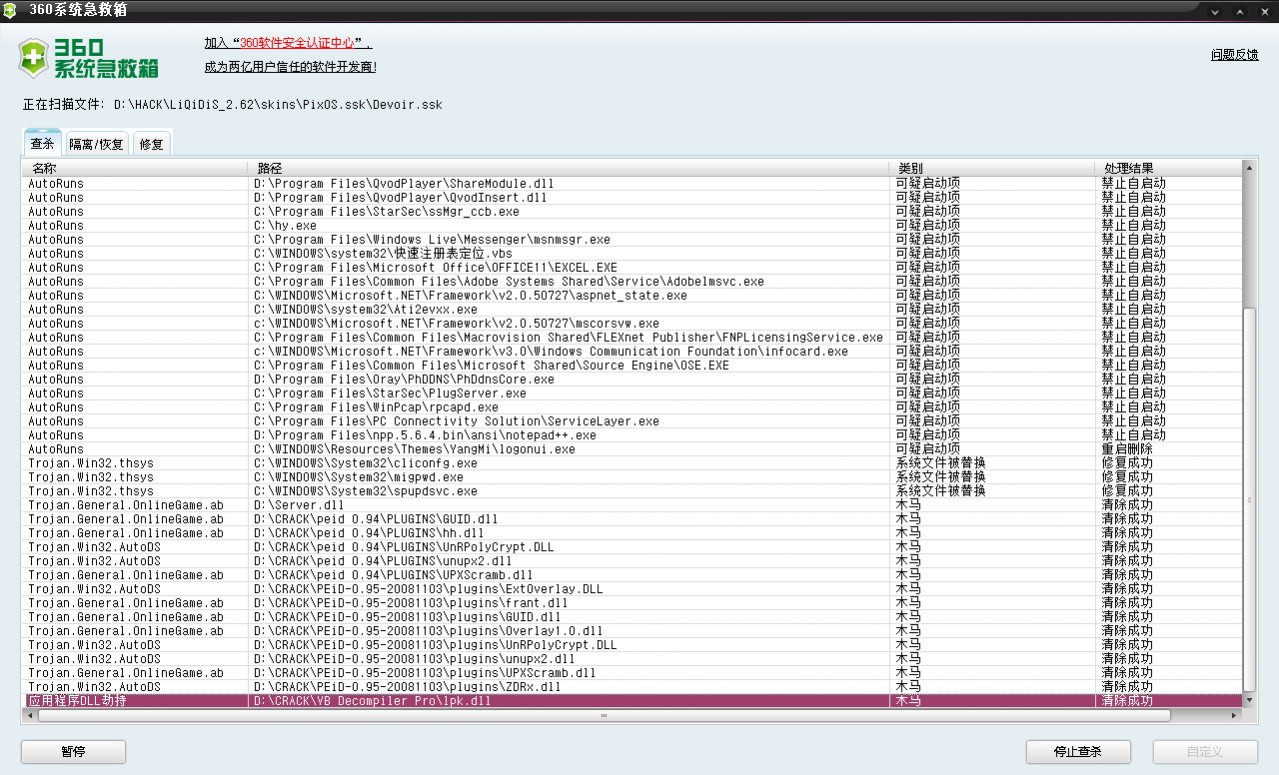Image resolution: width=1279 pixels, height=775 pixels.
Task: Click the 360 shield icon in title bar
Action: point(10,10)
